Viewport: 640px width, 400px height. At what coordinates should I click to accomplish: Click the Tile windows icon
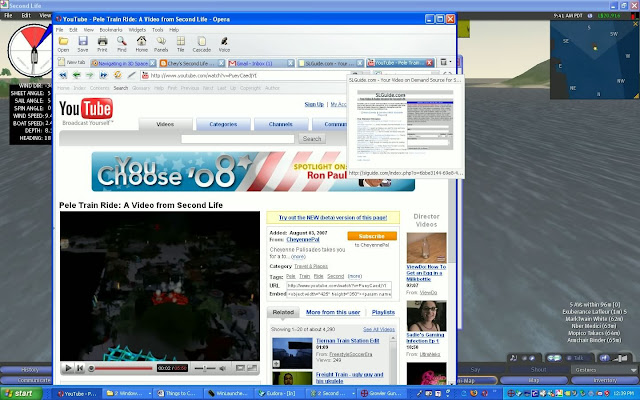[x=180, y=44]
